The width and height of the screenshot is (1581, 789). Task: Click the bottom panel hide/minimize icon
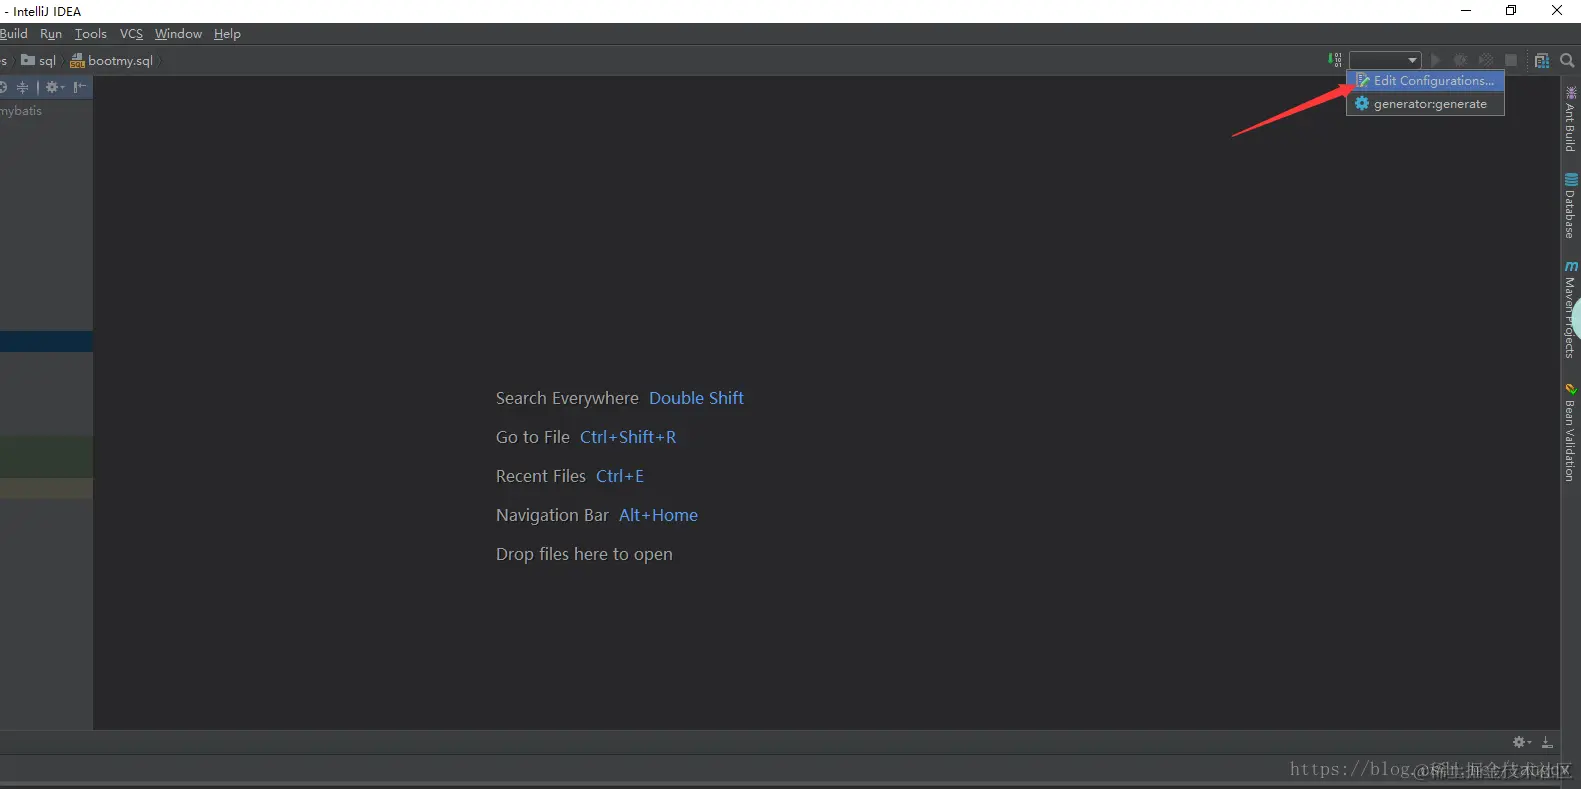[x=1547, y=742]
